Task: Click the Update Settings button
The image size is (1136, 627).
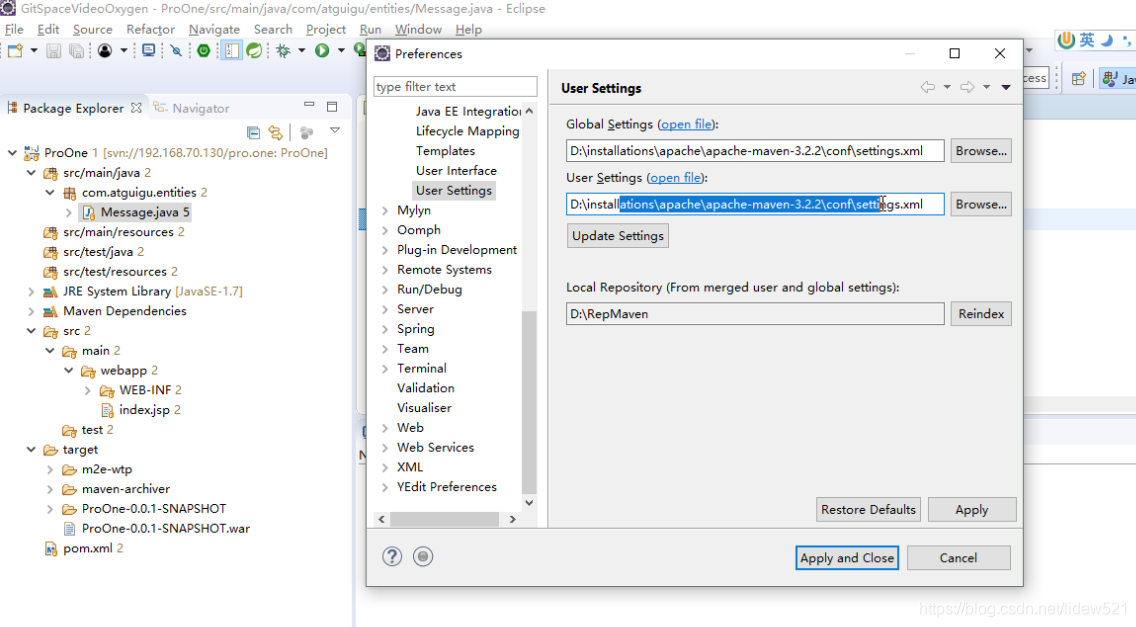Action: 617,236
